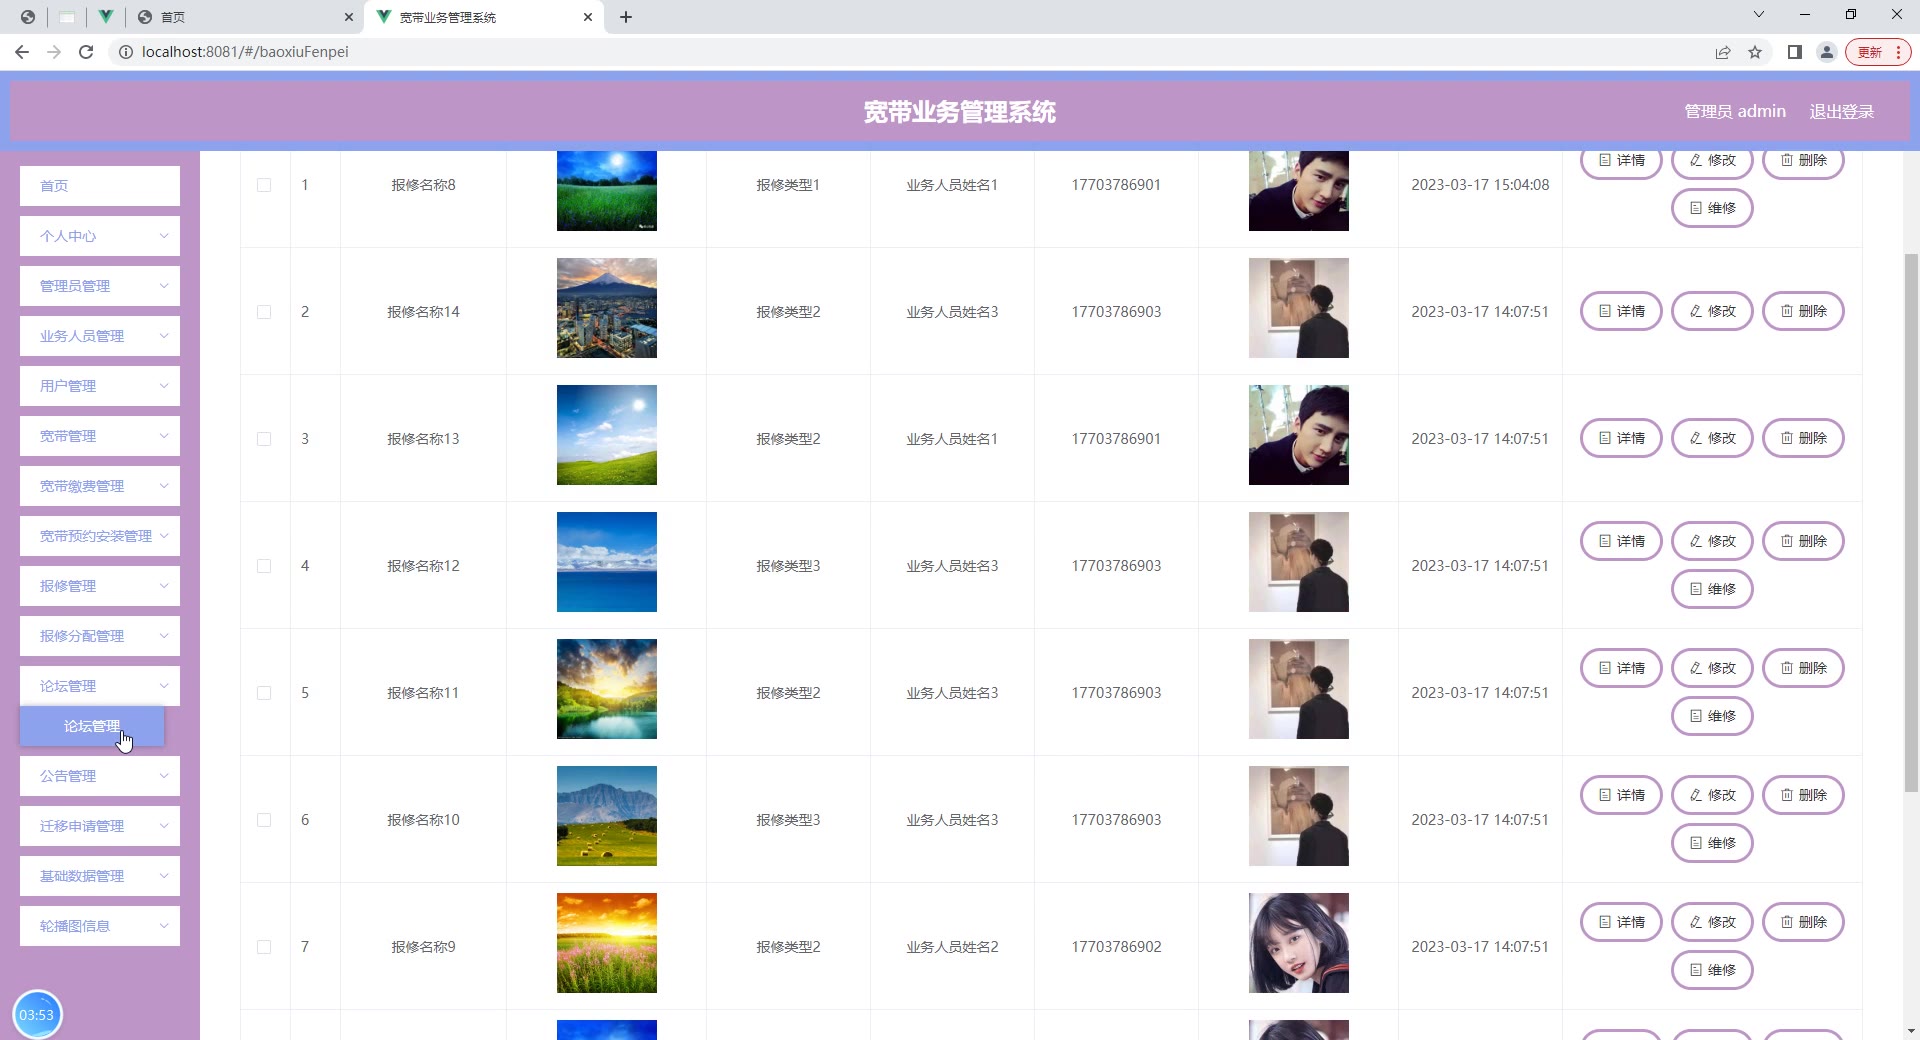Expand 用户管理 sidebar menu
The image size is (1920, 1040).
point(100,386)
